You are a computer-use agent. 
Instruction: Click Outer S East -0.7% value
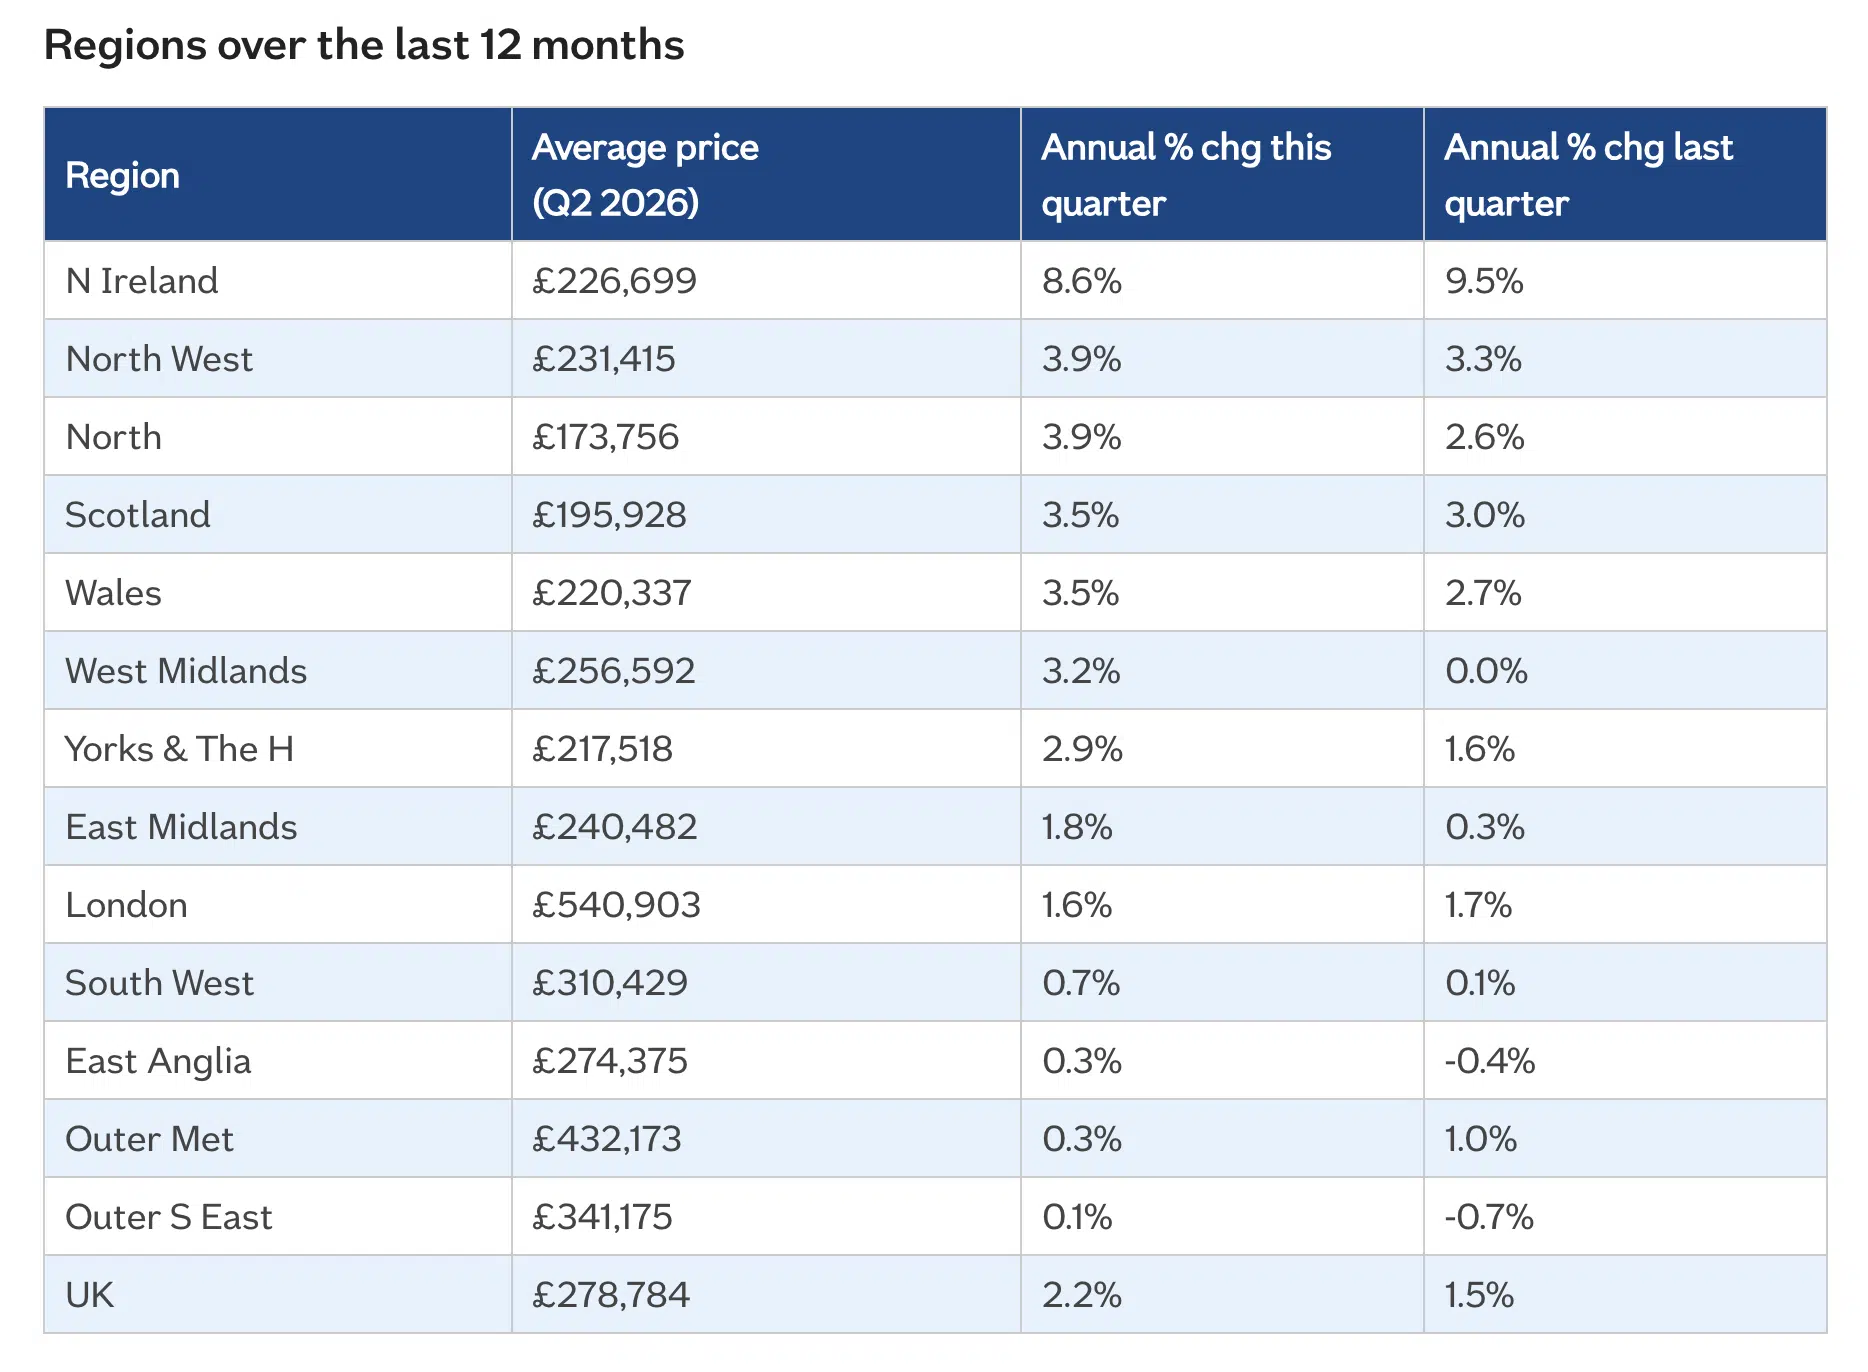pyautogui.click(x=1489, y=1217)
